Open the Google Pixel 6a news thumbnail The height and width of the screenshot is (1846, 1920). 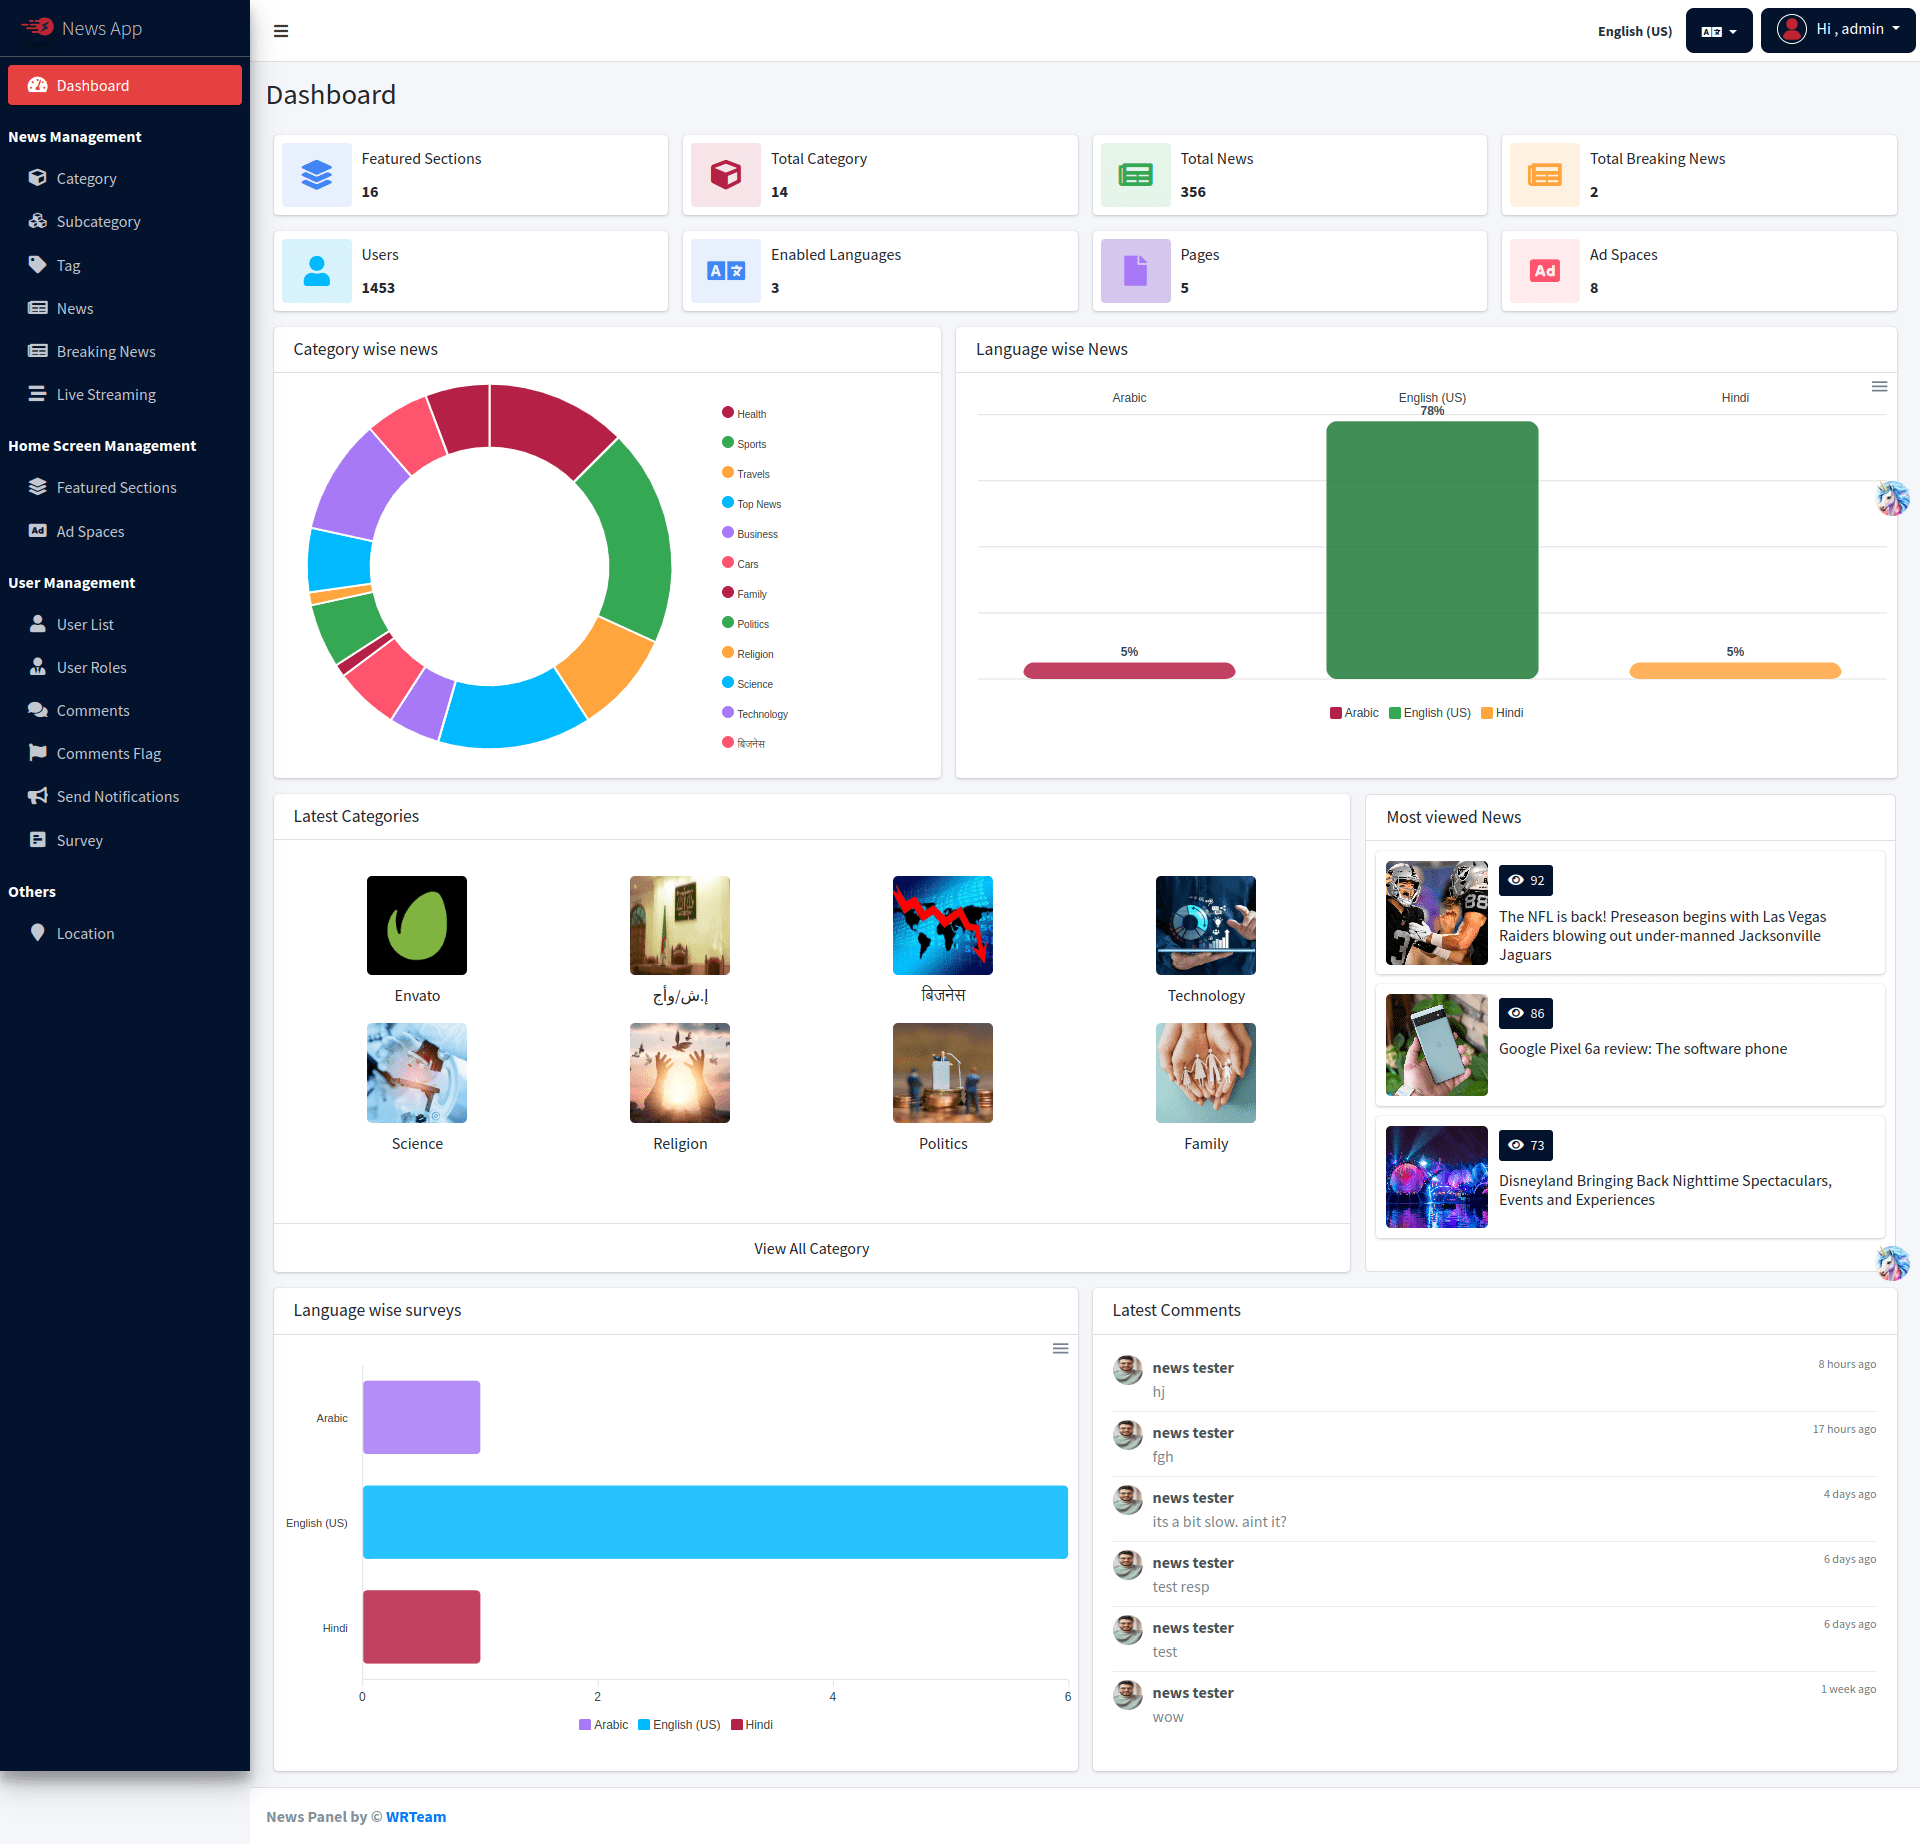tap(1436, 1045)
